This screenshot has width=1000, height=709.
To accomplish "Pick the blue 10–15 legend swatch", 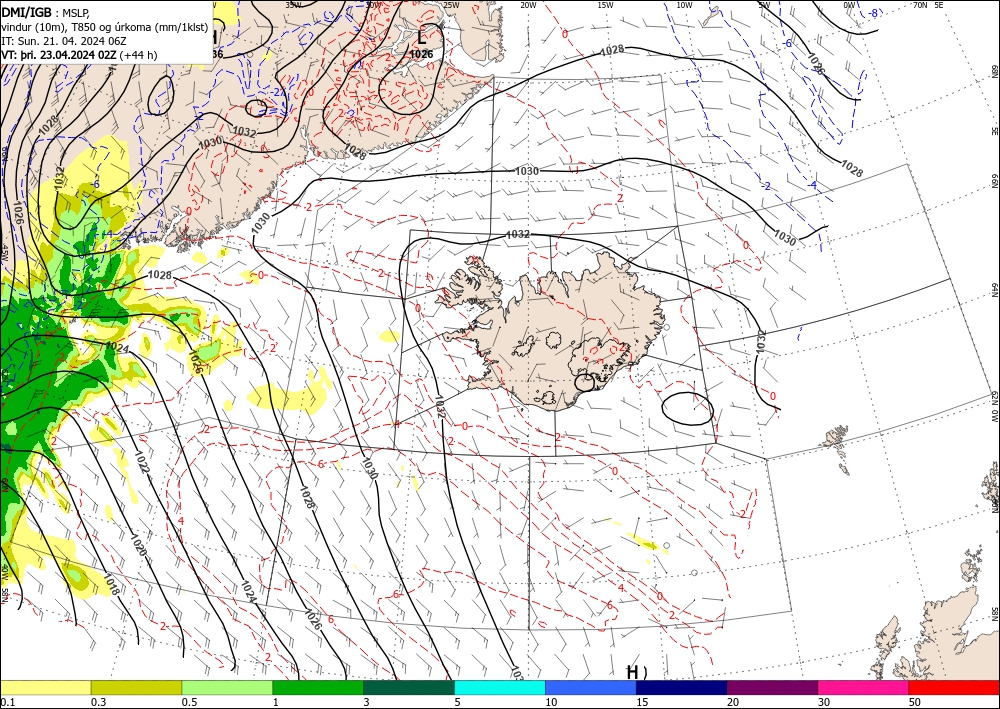I will point(591,687).
